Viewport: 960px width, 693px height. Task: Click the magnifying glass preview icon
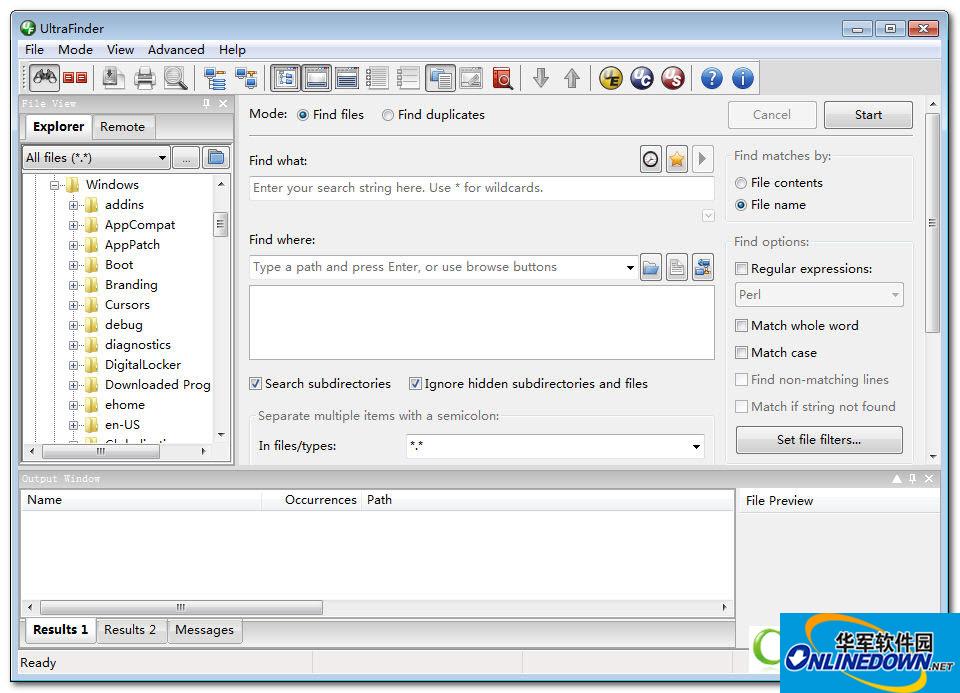tap(176, 78)
